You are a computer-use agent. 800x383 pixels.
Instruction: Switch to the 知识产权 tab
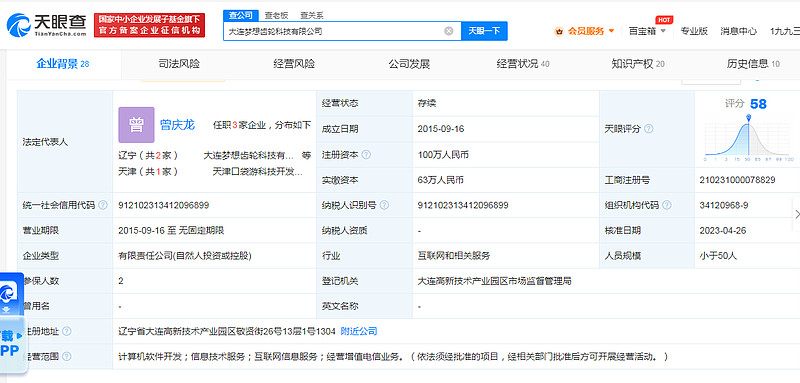point(638,64)
